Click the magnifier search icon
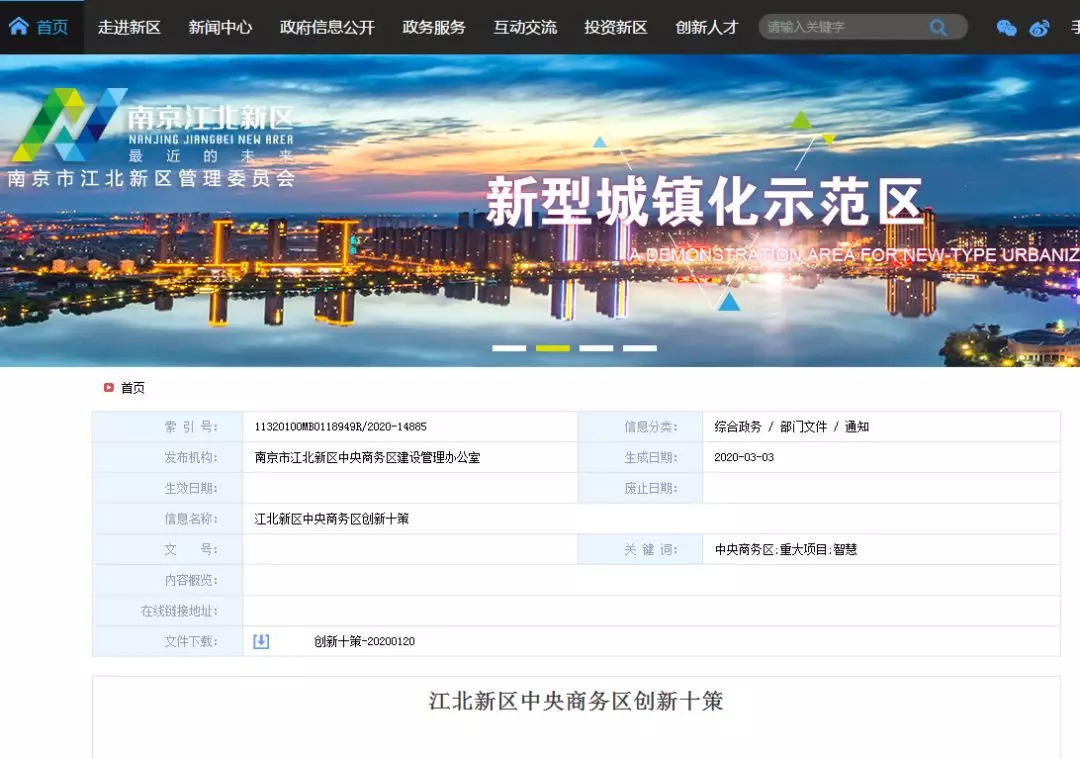 click(938, 28)
